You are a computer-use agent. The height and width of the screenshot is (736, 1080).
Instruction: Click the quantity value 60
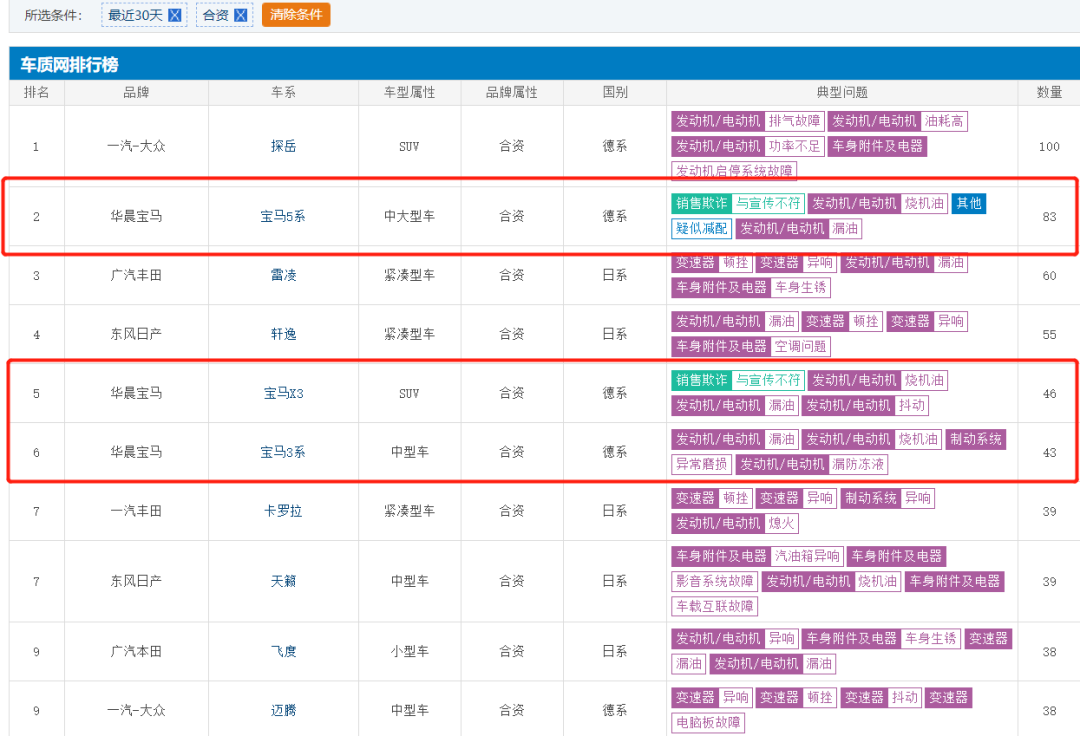pyautogui.click(x=1049, y=276)
